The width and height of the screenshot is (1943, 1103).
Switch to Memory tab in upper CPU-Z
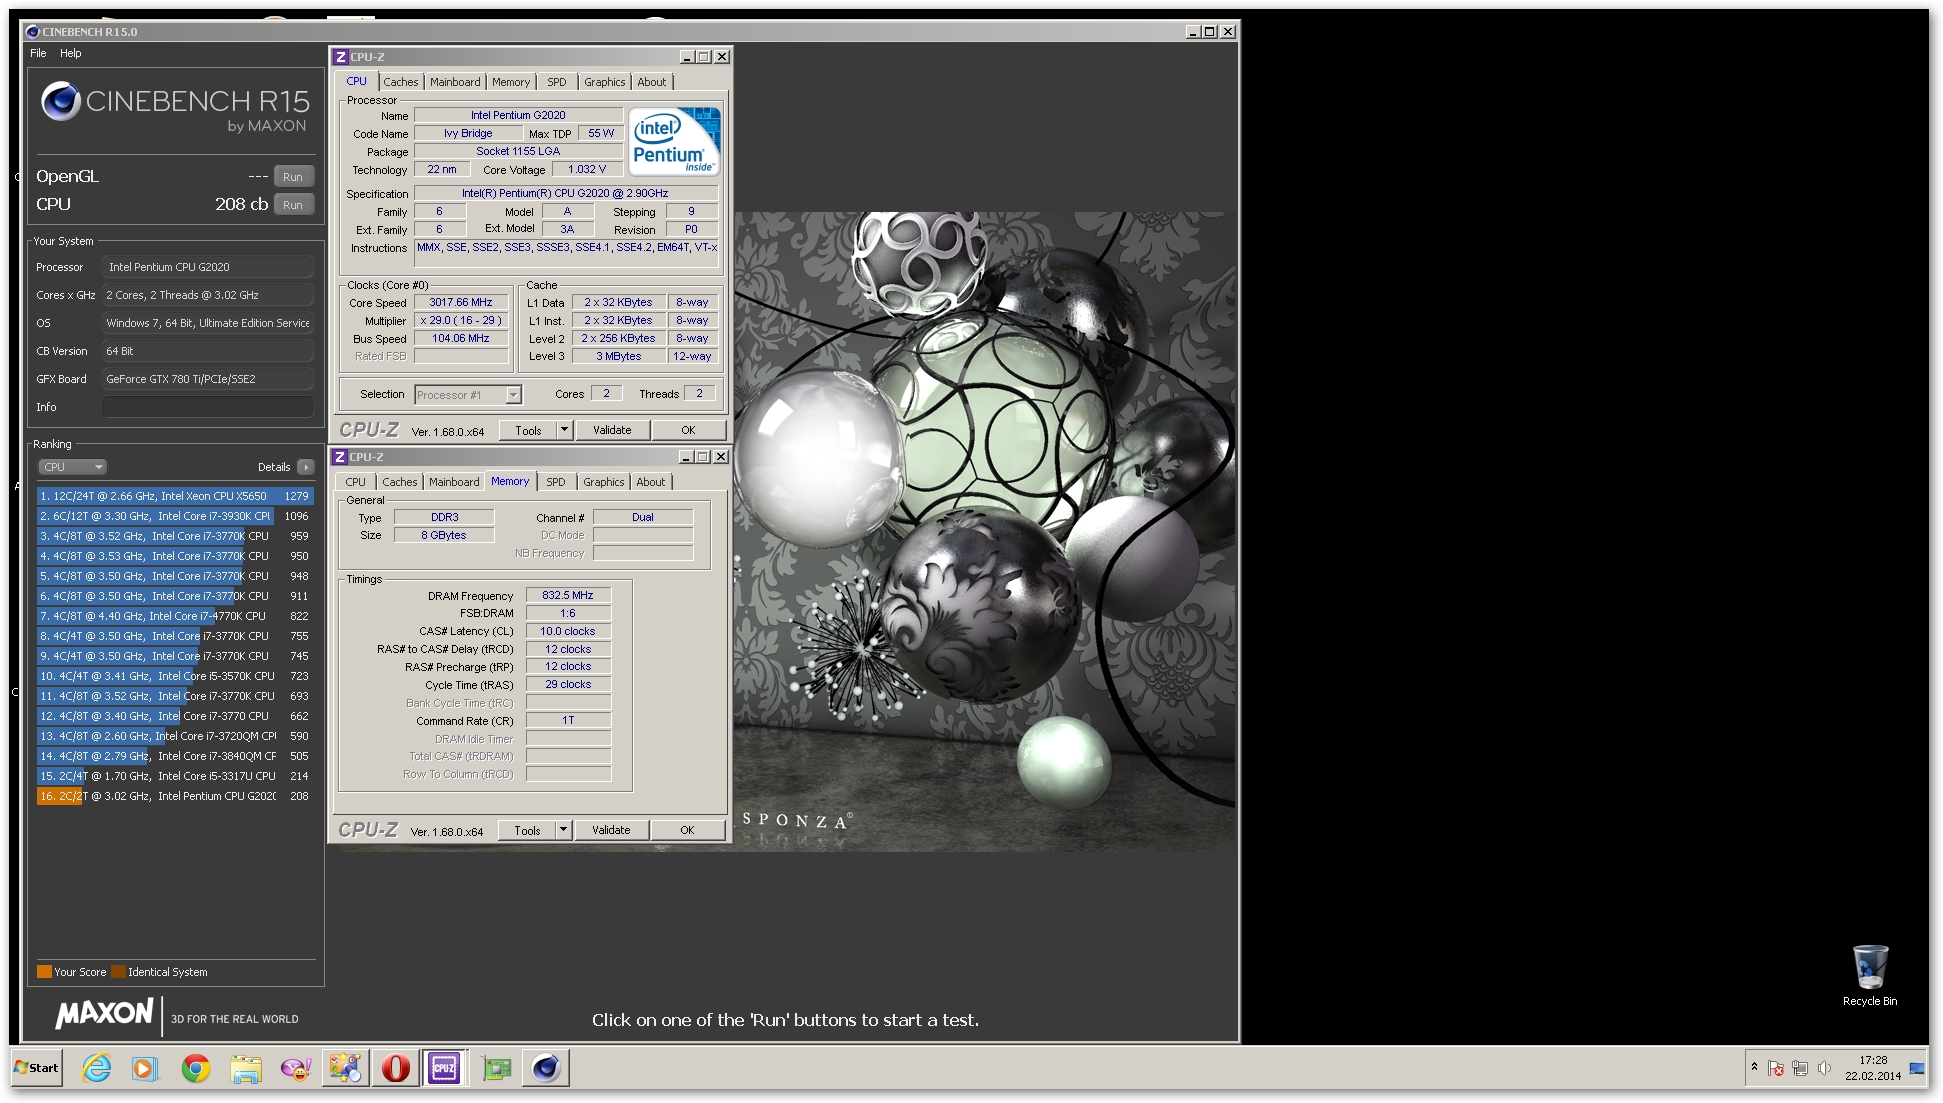[511, 82]
